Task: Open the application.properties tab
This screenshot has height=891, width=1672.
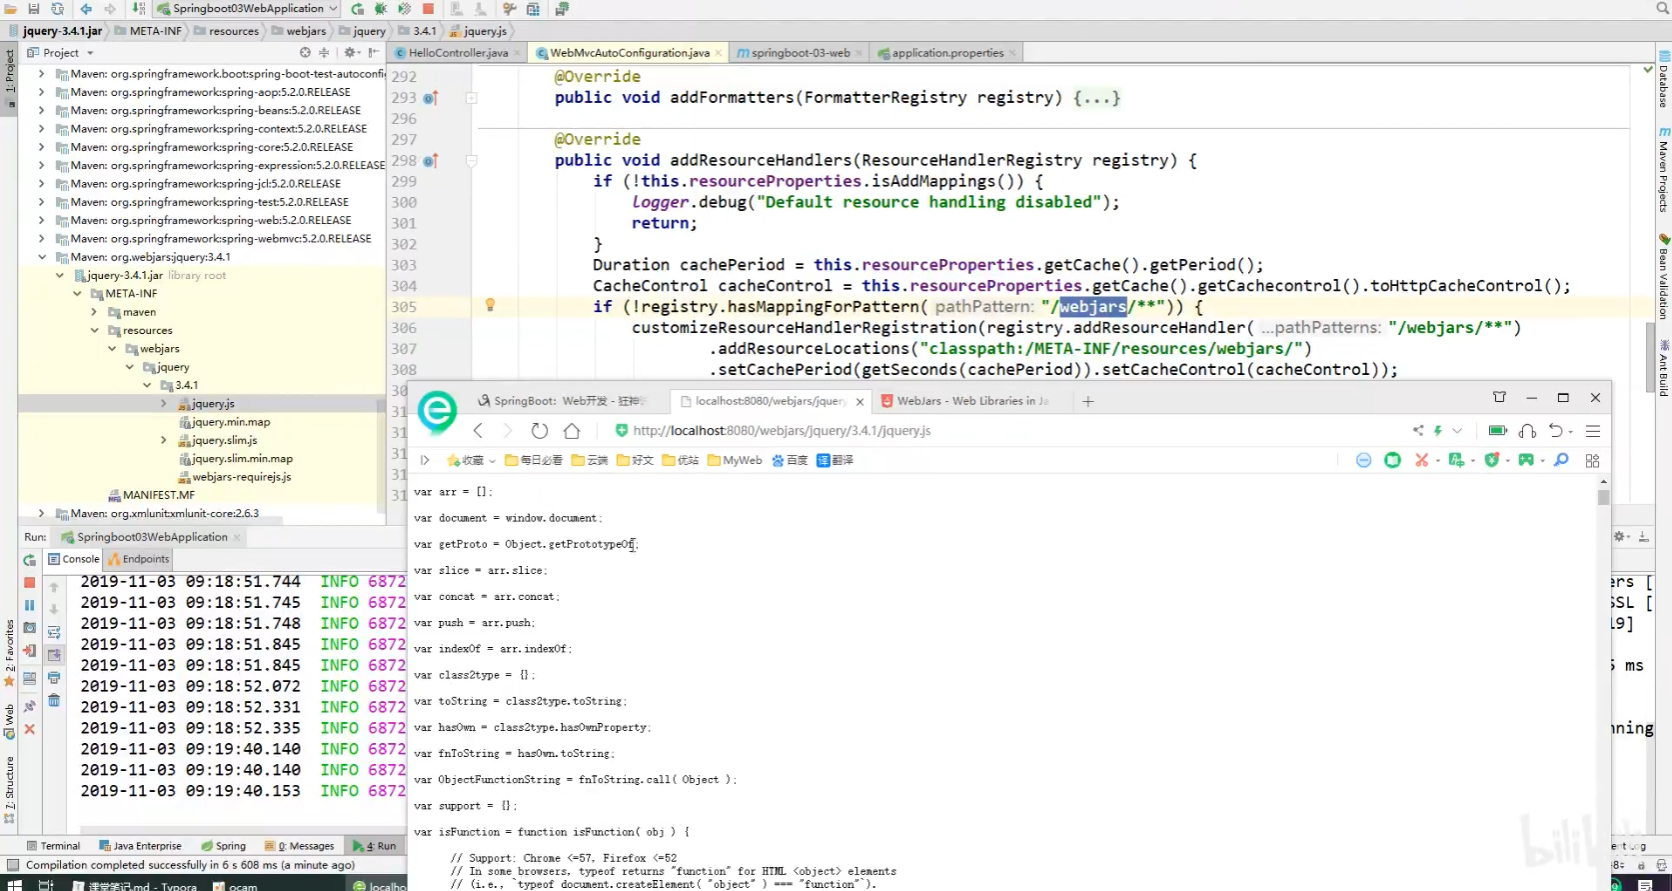Action: point(947,53)
